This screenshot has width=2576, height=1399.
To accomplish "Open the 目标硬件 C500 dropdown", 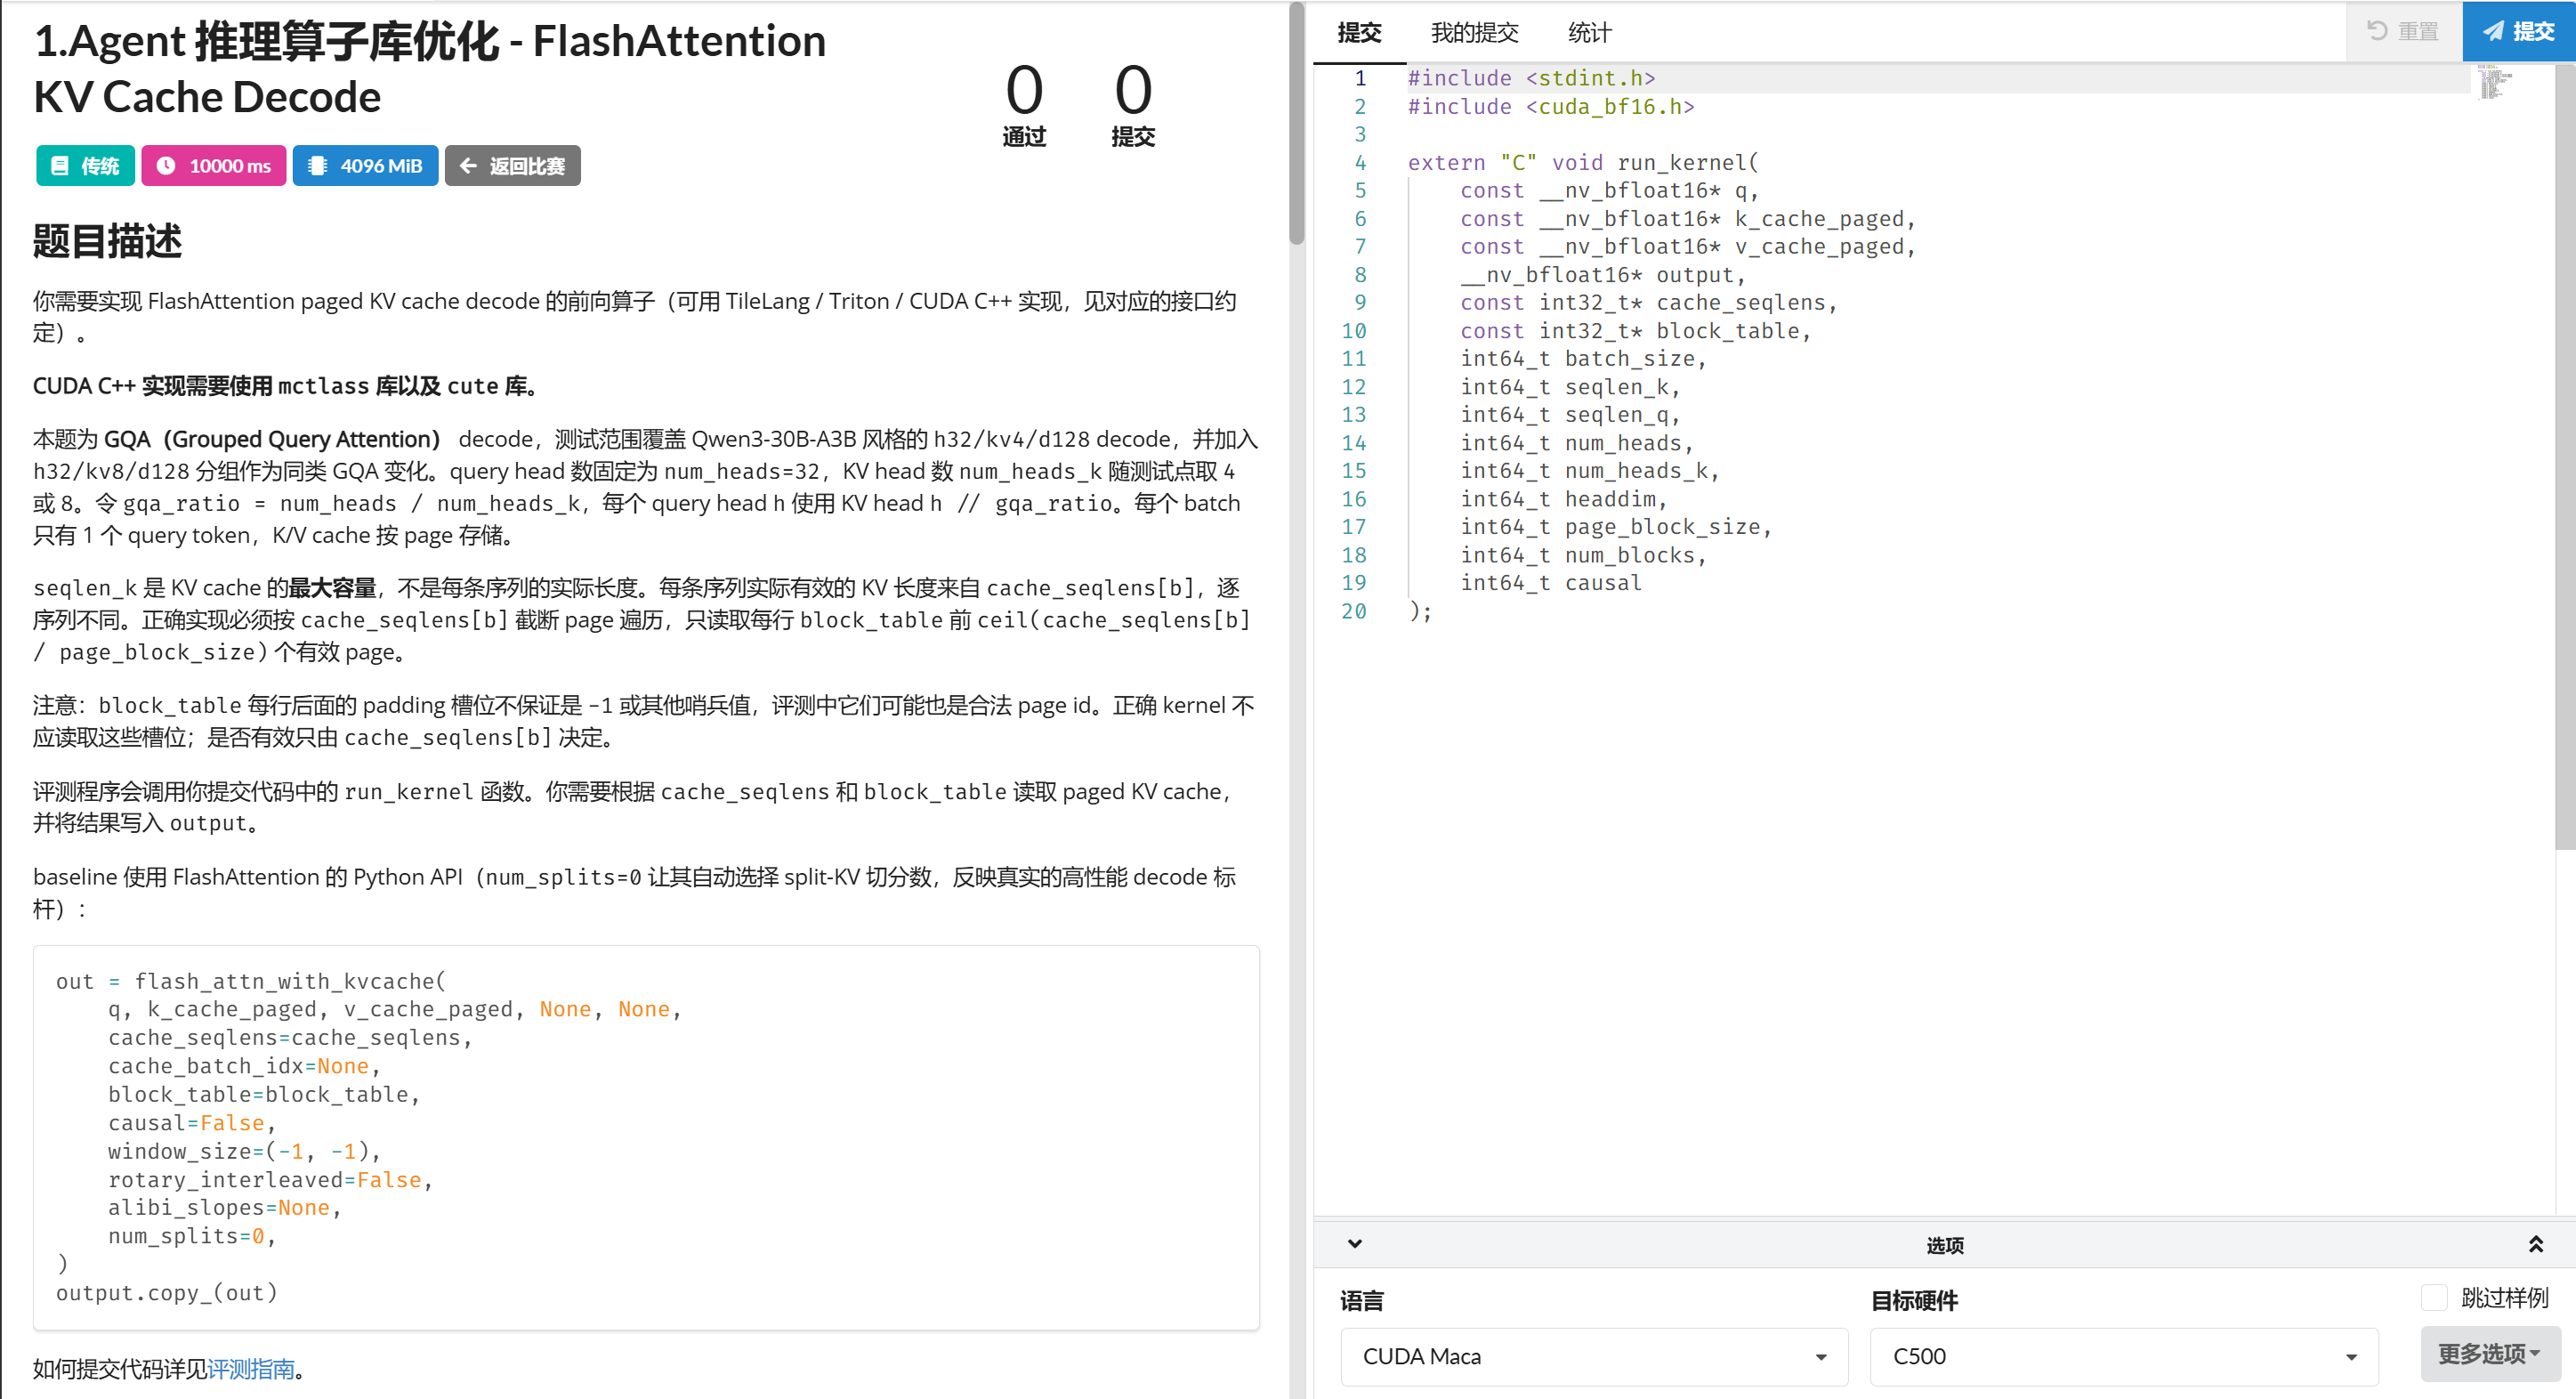I will 2124,1356.
